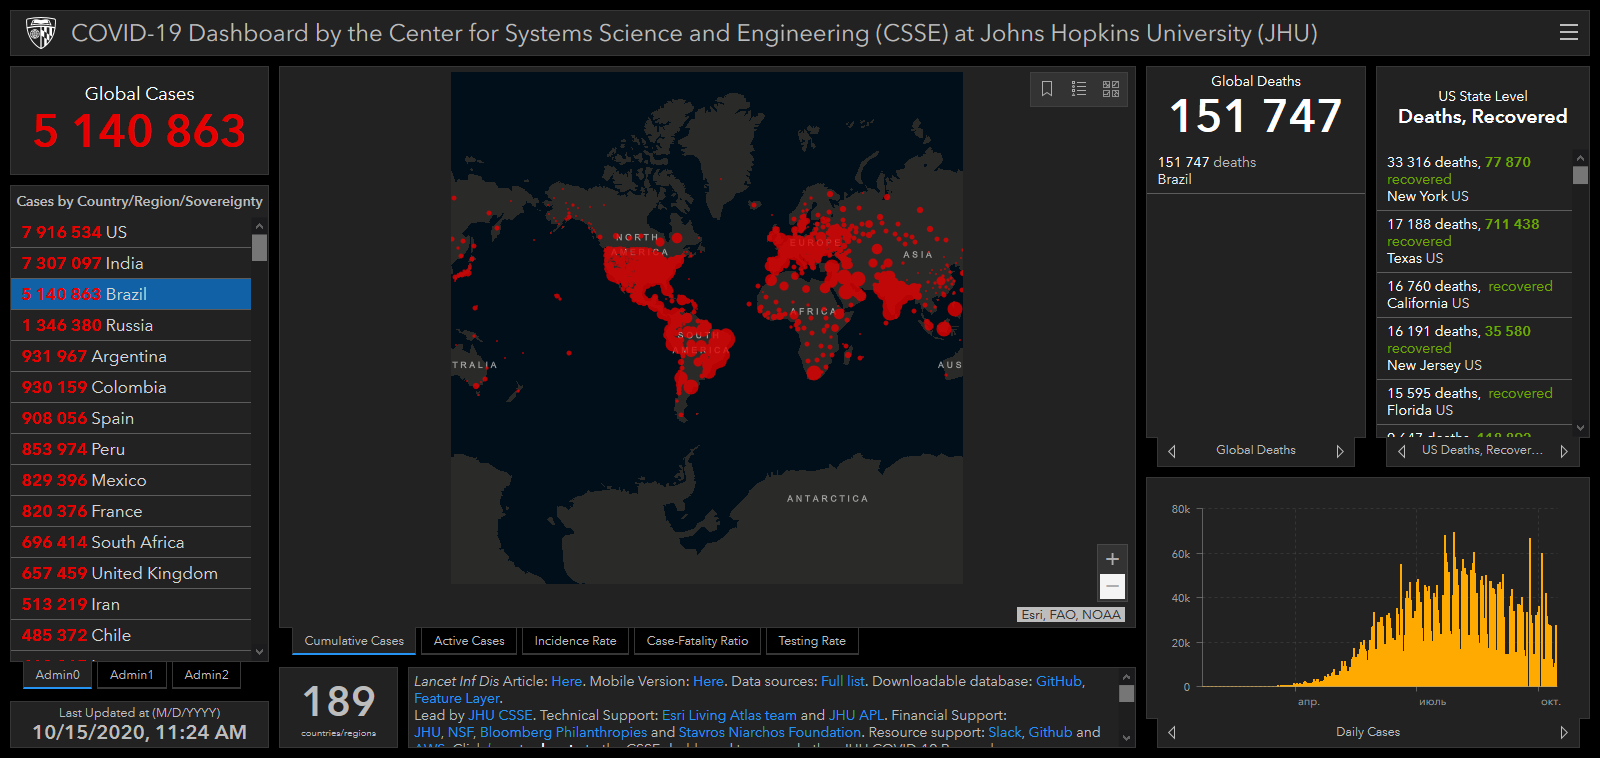Select the Admin0 tab

click(x=58, y=675)
